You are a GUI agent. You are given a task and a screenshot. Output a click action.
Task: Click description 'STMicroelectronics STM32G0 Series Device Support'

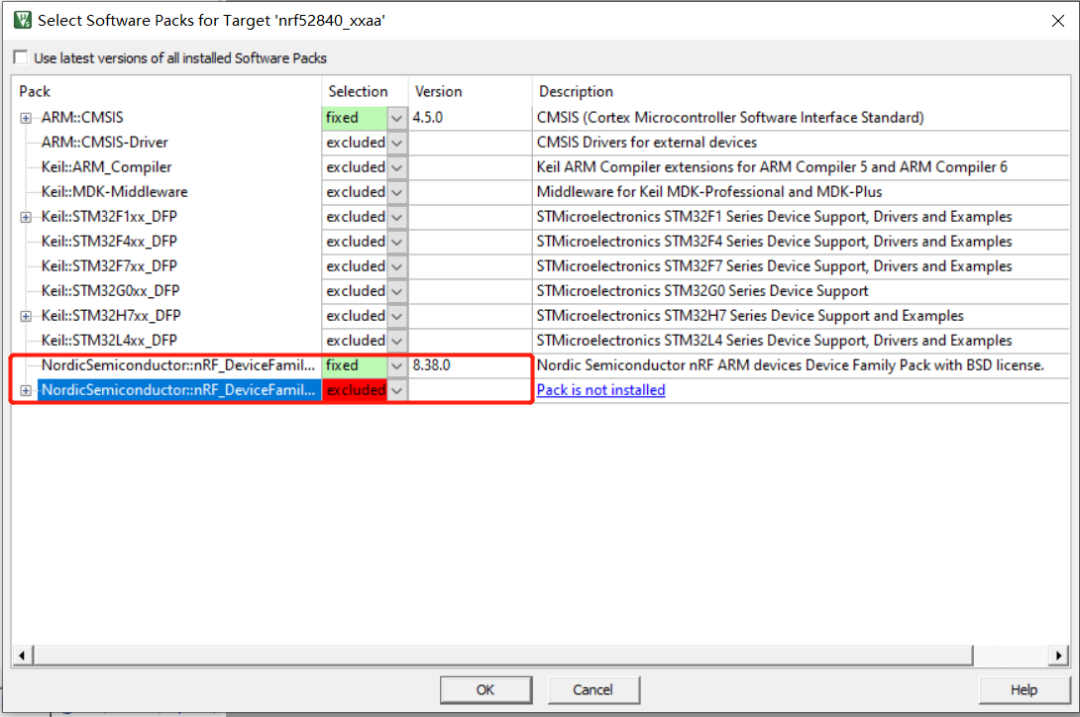click(703, 291)
